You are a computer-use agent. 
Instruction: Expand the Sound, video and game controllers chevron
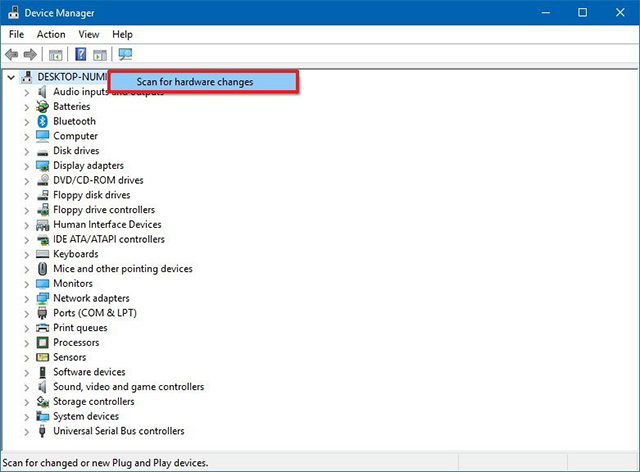[27, 387]
